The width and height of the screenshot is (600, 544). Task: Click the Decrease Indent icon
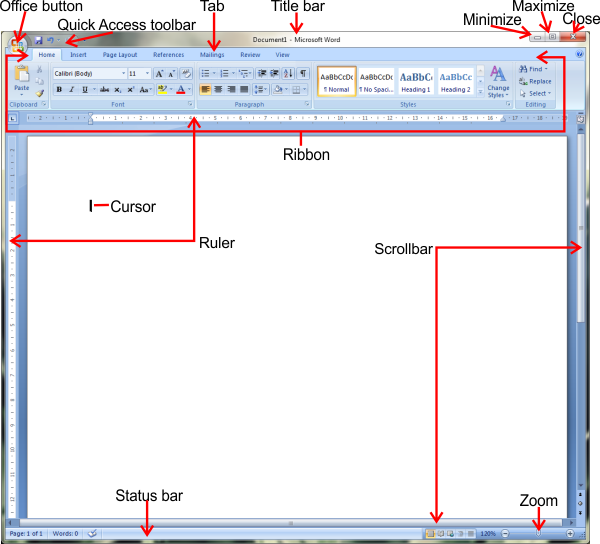262,73
